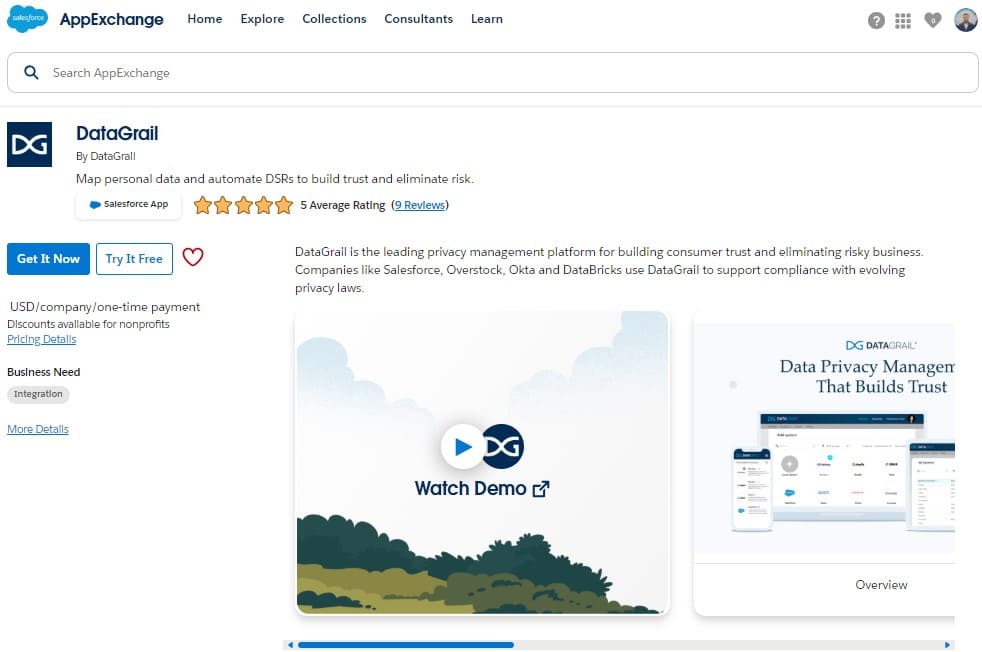
Task: Click the left carousel scroll arrow
Action: 290,644
